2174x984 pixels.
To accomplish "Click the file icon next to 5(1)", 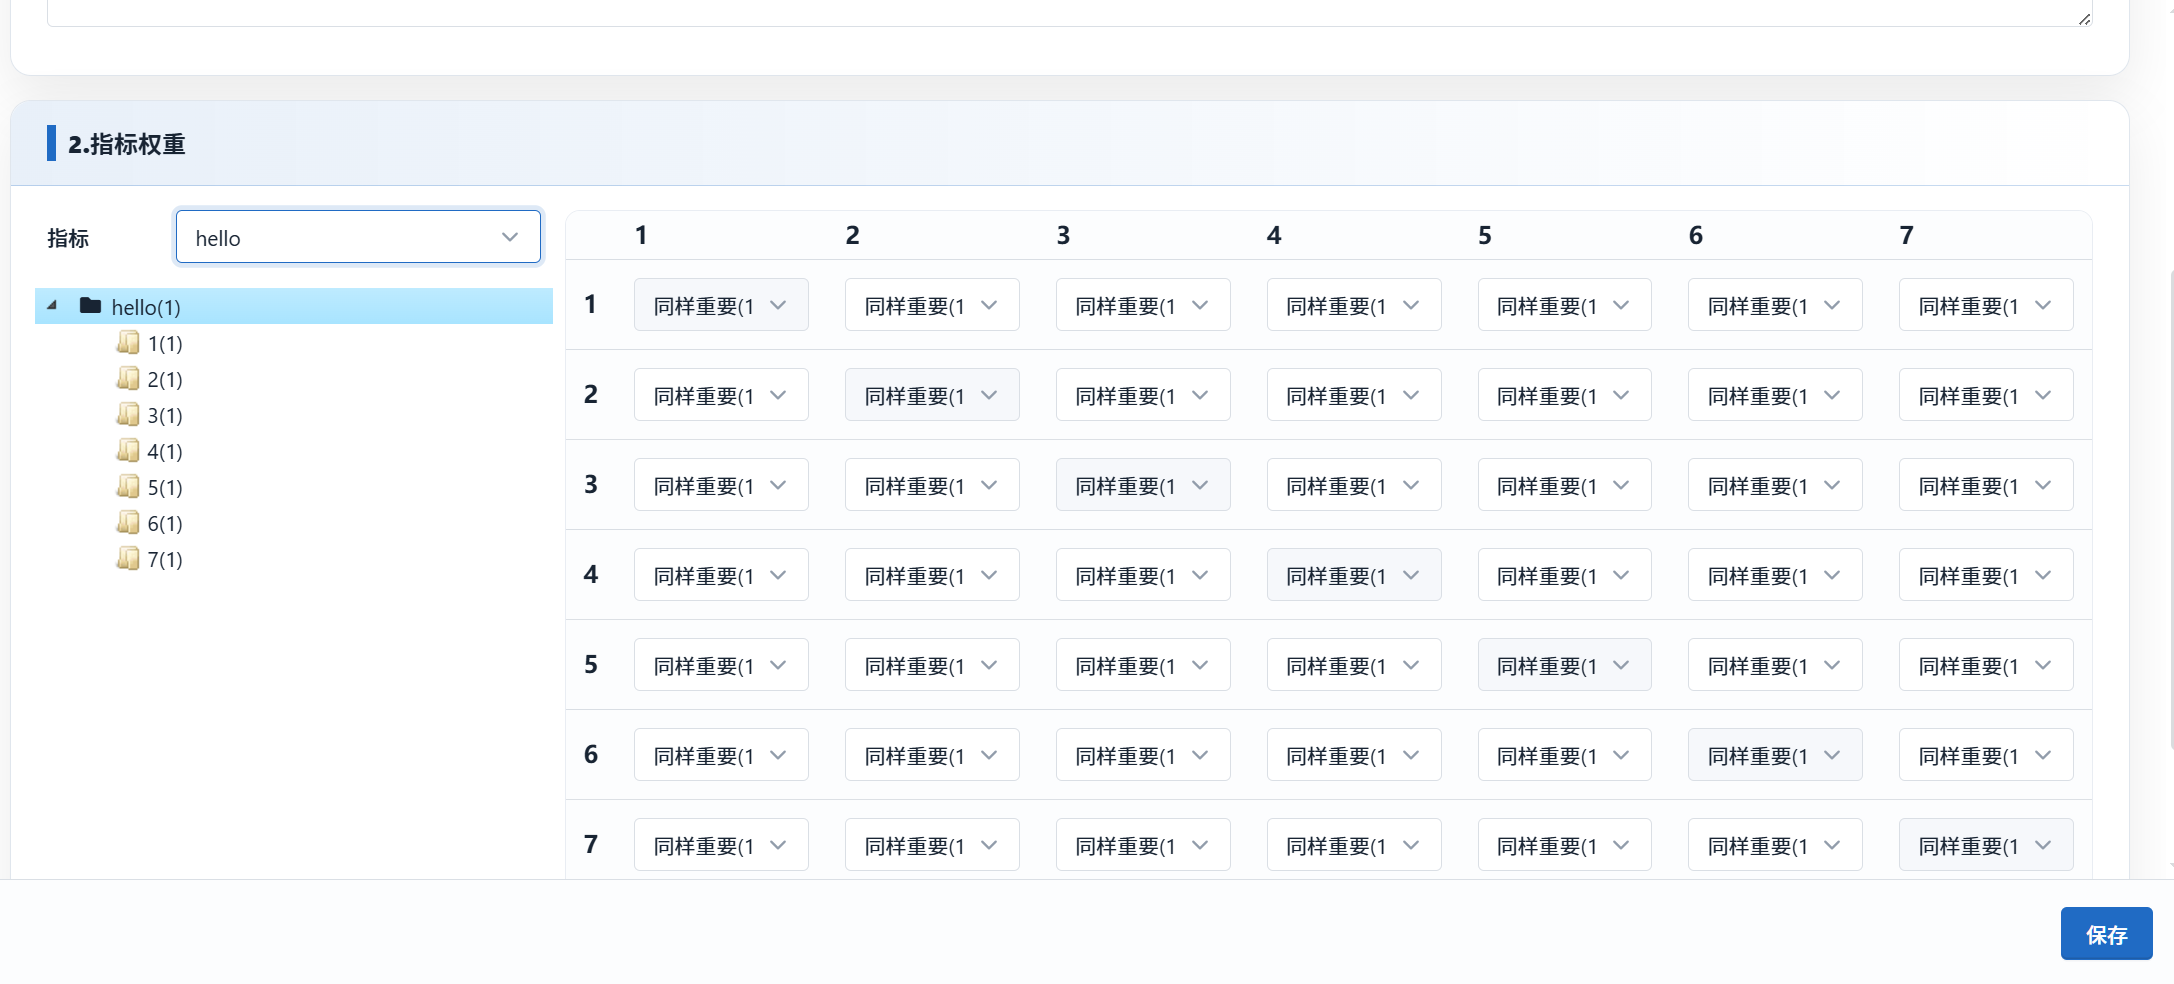I will click(x=128, y=487).
